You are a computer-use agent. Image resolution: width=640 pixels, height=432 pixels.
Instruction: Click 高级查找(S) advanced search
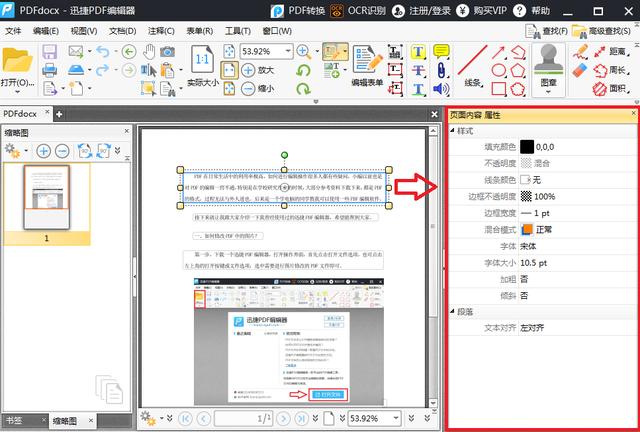tap(602, 31)
